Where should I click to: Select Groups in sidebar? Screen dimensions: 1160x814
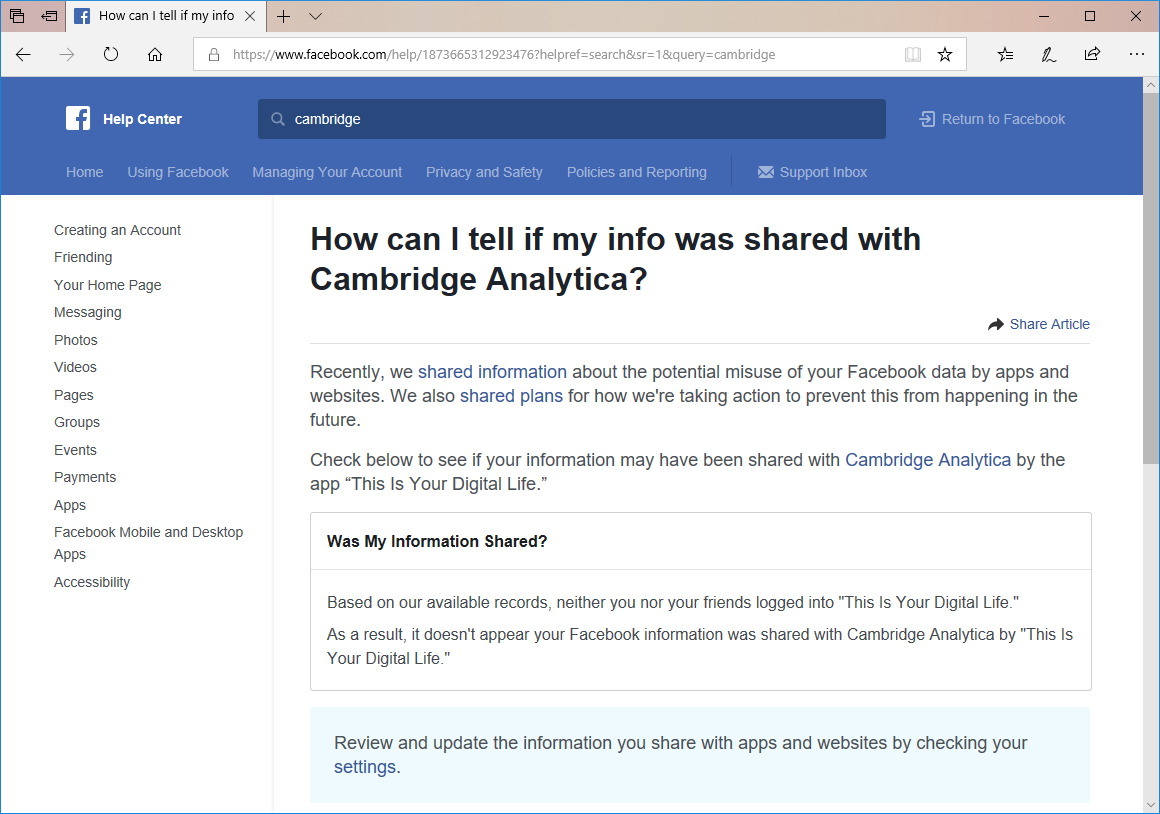[76, 423]
